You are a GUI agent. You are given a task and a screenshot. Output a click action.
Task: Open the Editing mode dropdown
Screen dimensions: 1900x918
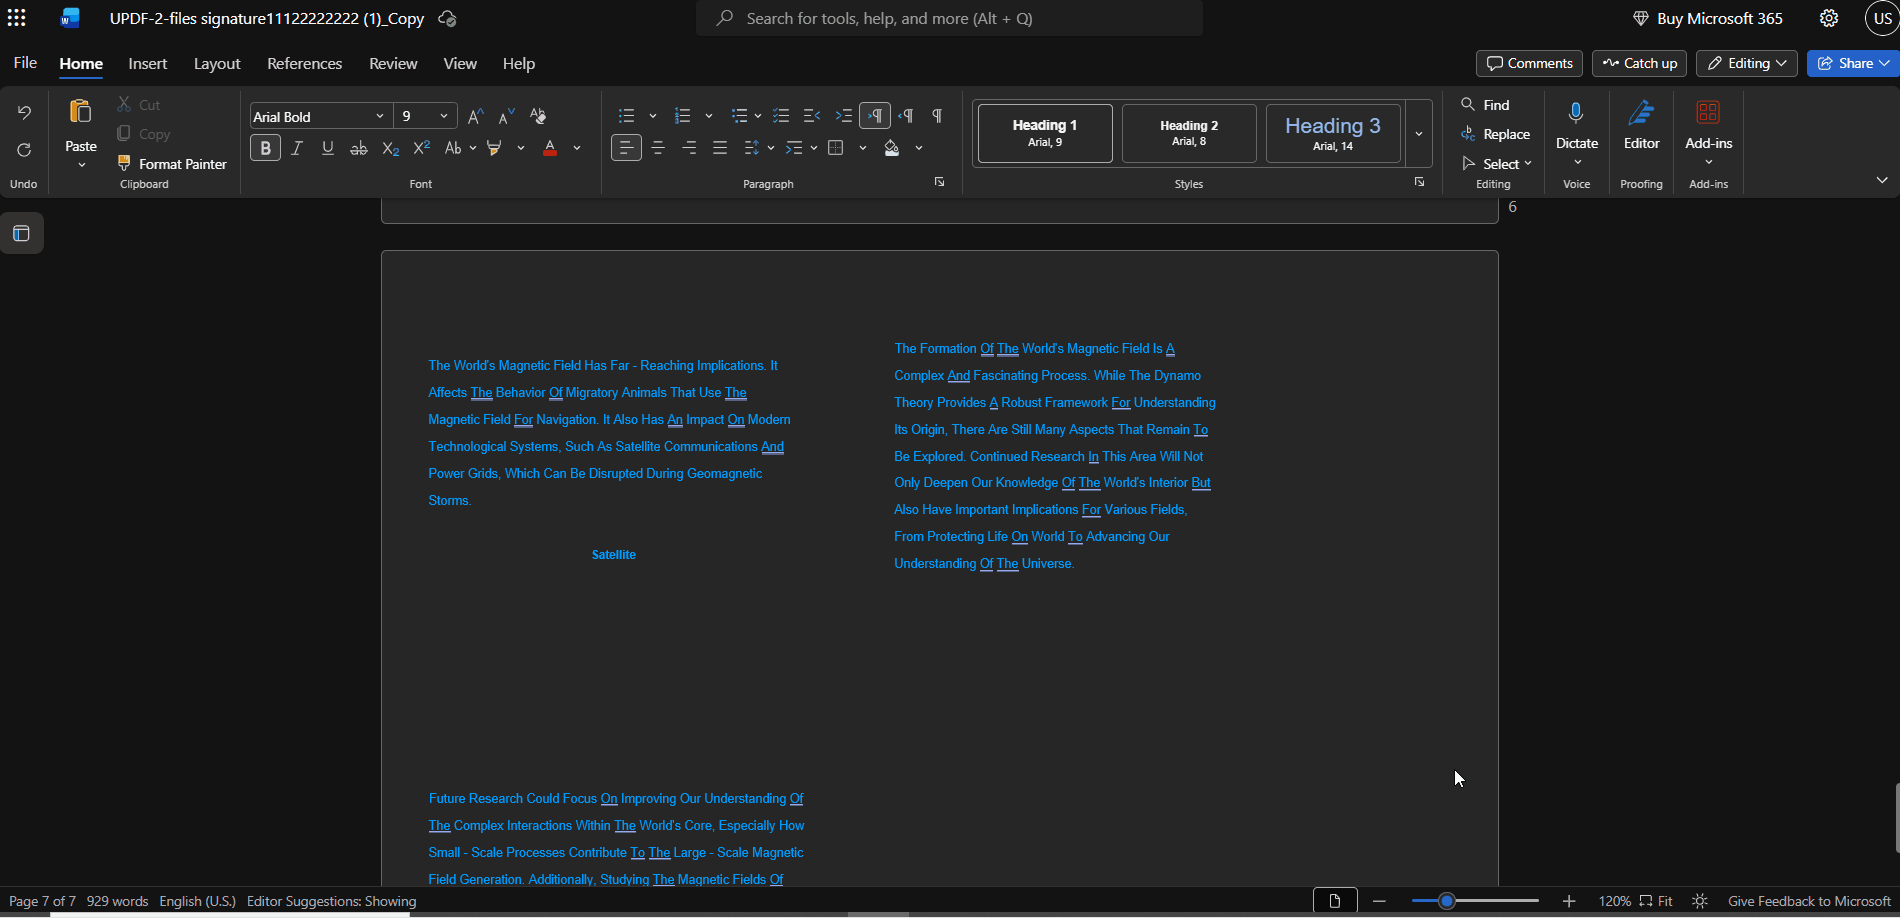click(x=1746, y=63)
